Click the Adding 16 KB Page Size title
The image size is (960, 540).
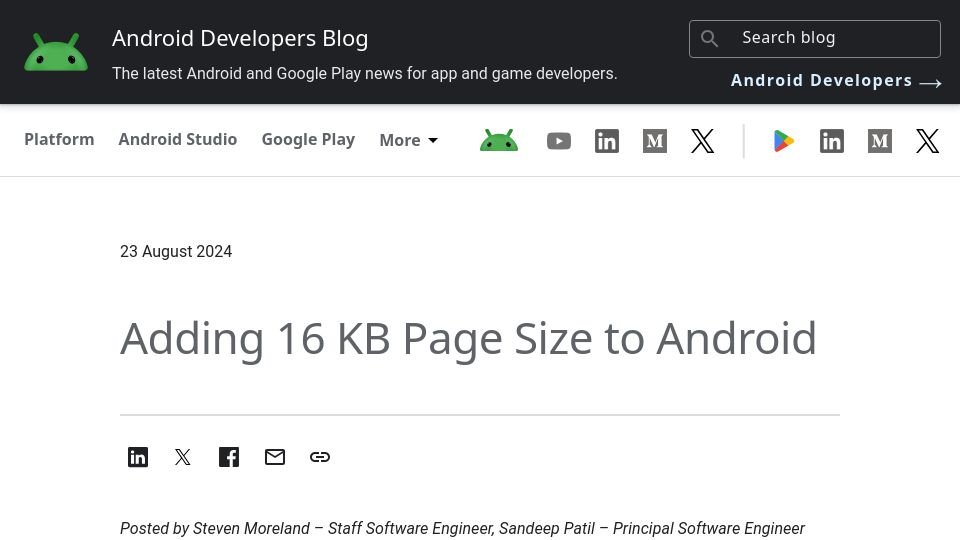coord(468,339)
